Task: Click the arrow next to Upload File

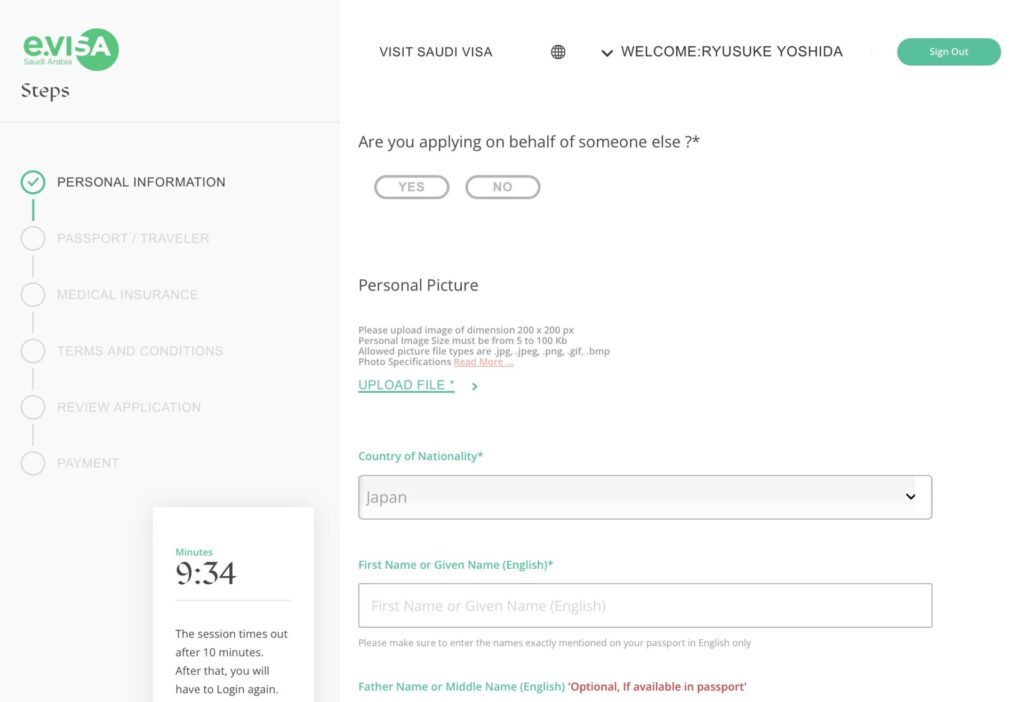Action: click(x=475, y=387)
